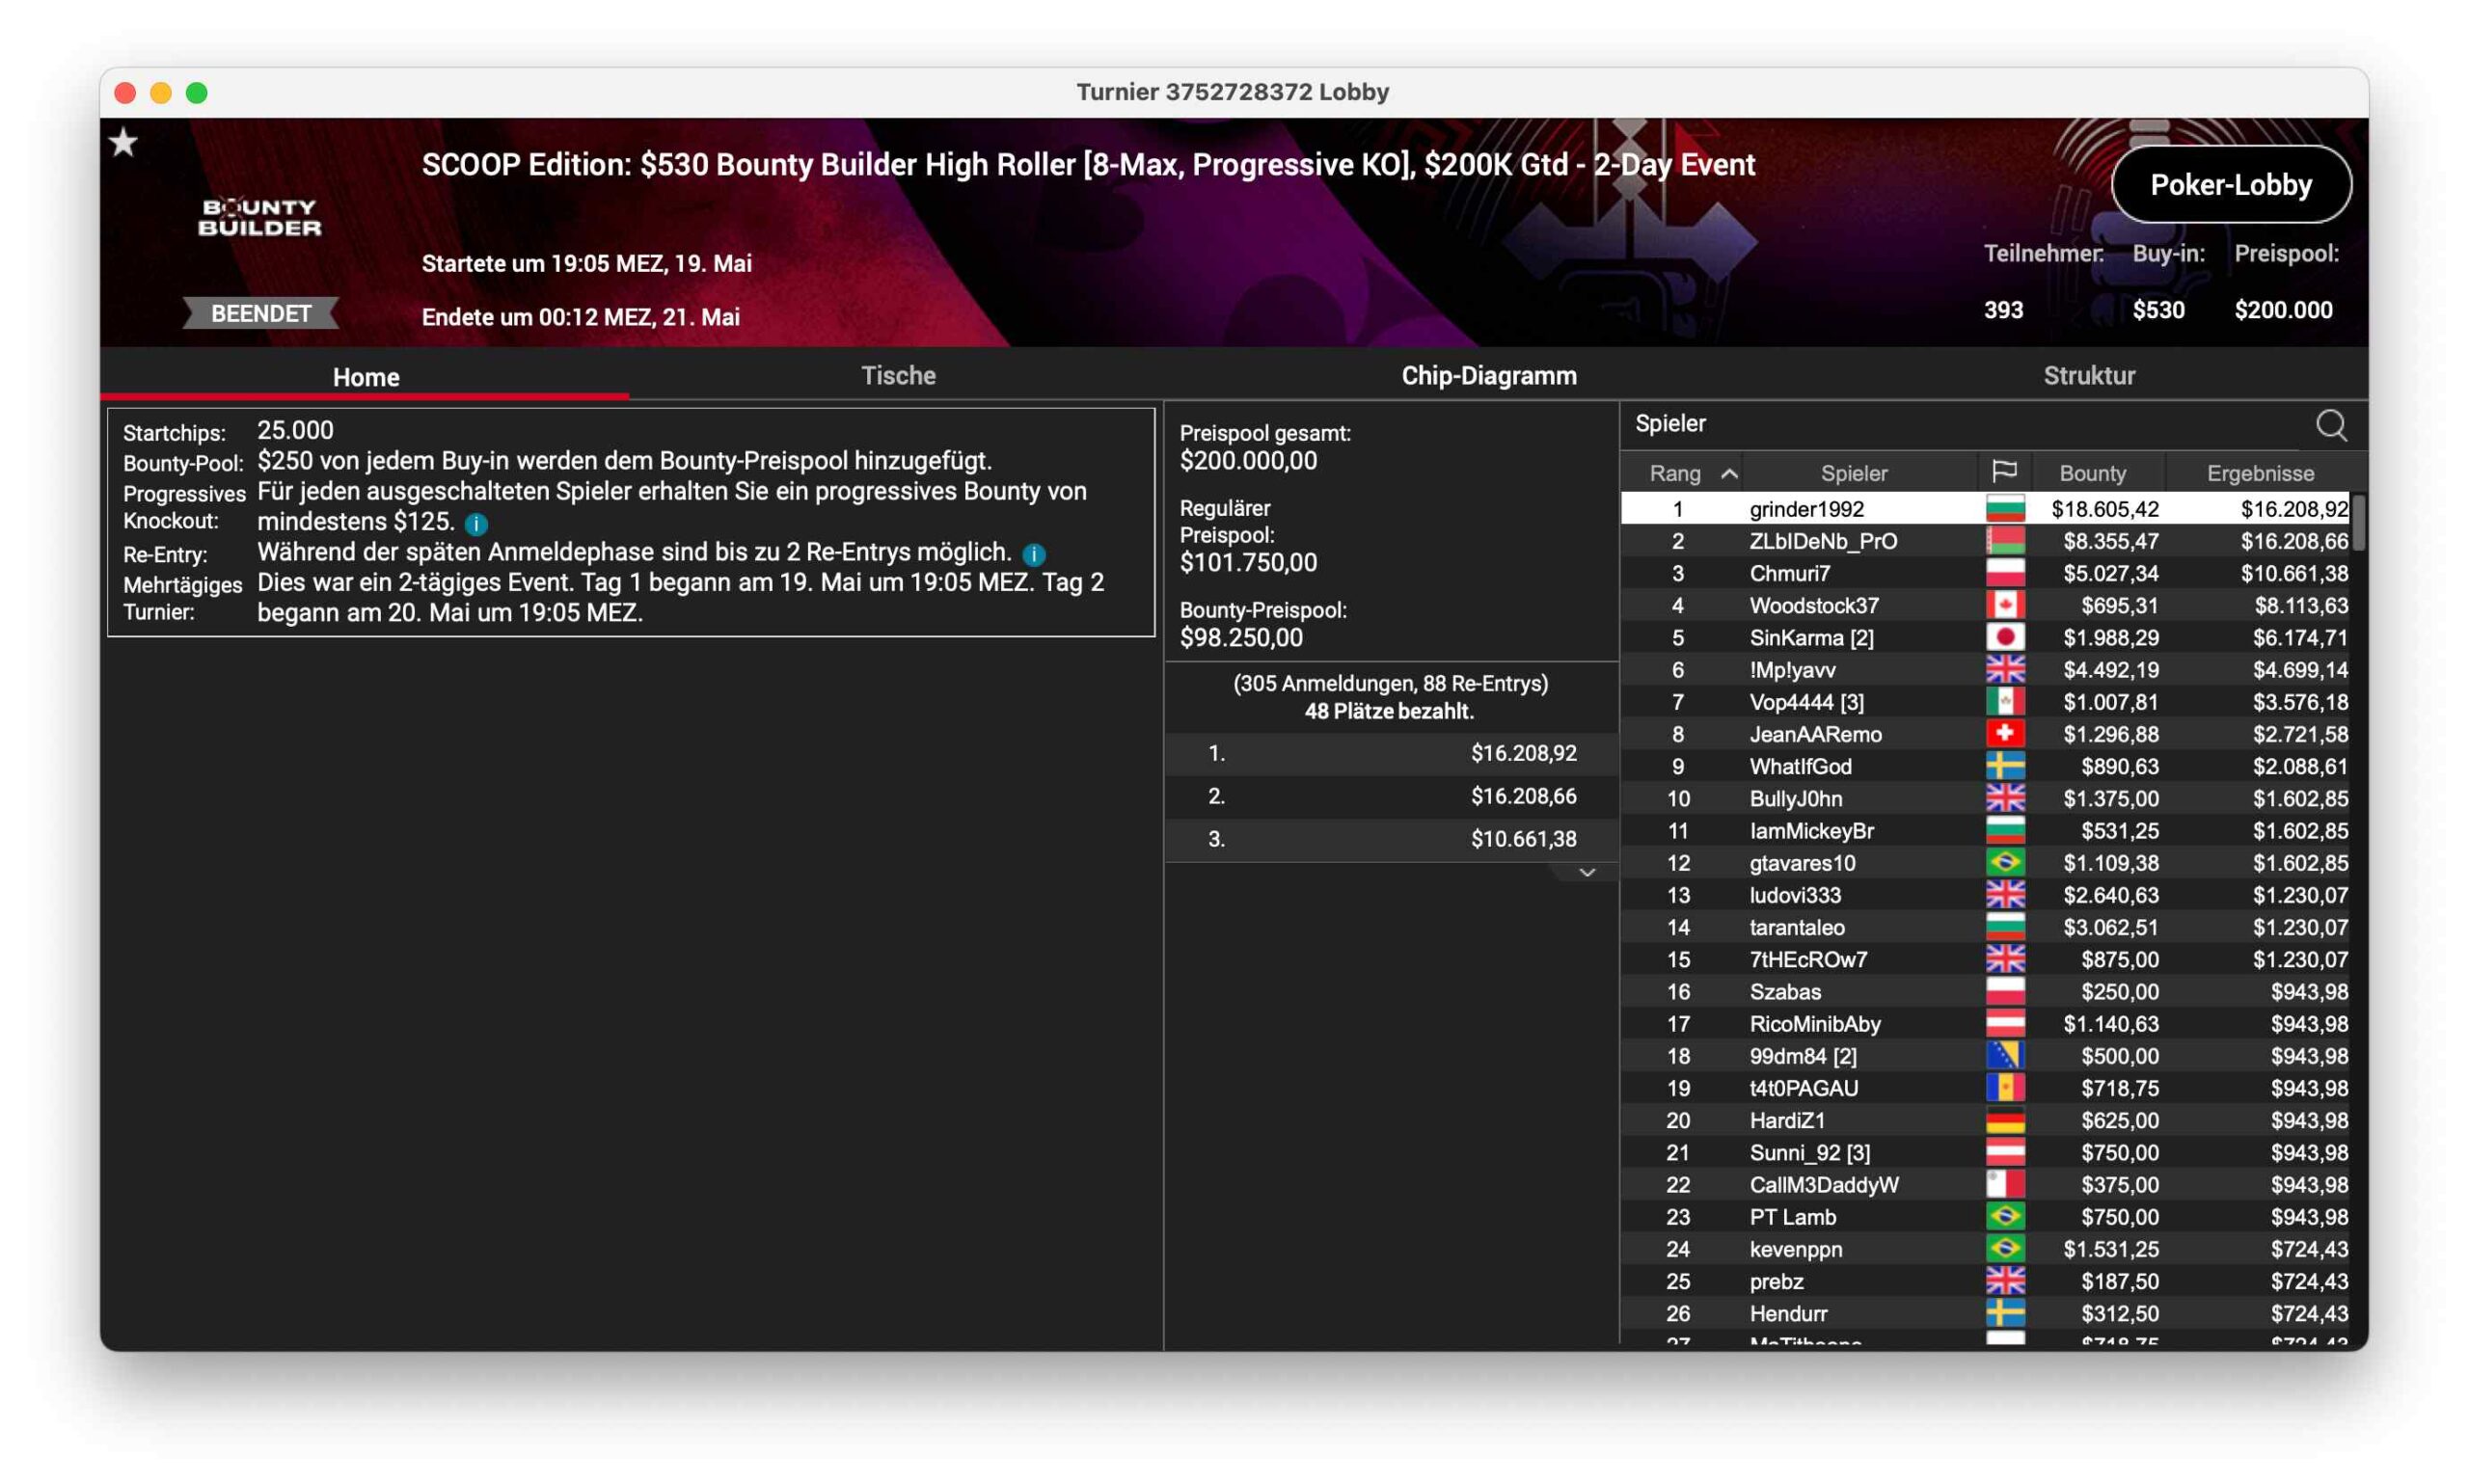Sort by the Spieler column header

1853,473
